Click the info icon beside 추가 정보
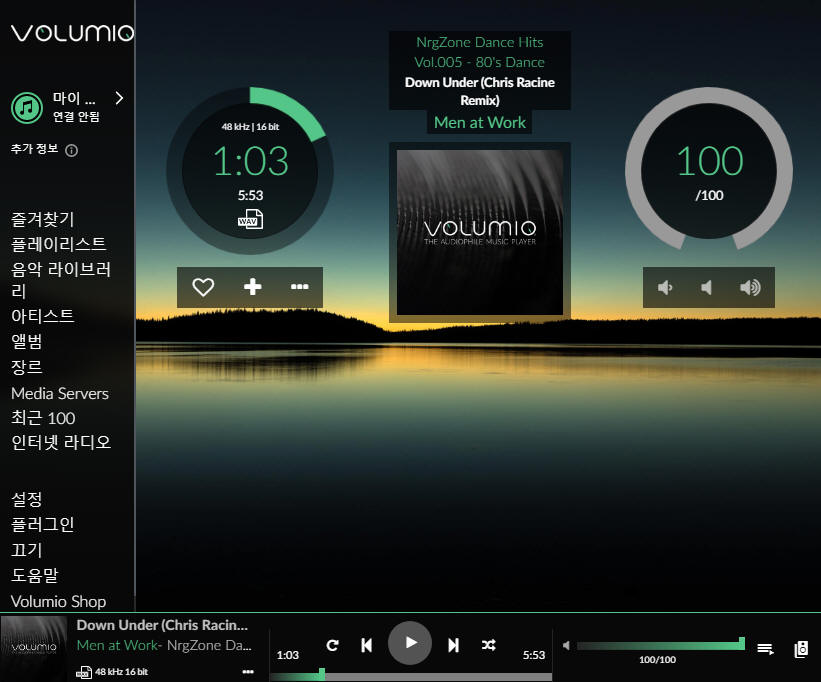The image size is (821, 682). 71,151
